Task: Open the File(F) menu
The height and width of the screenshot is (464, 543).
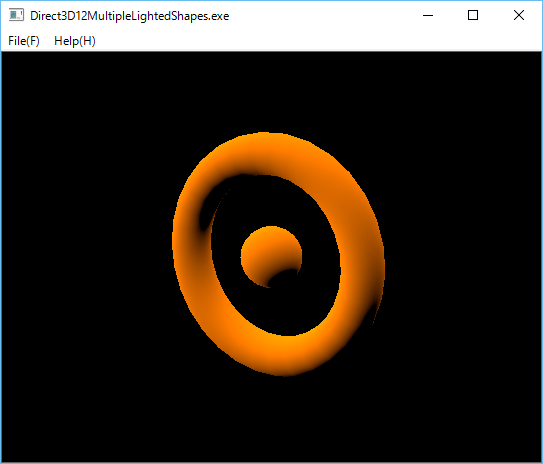Action: coord(24,41)
